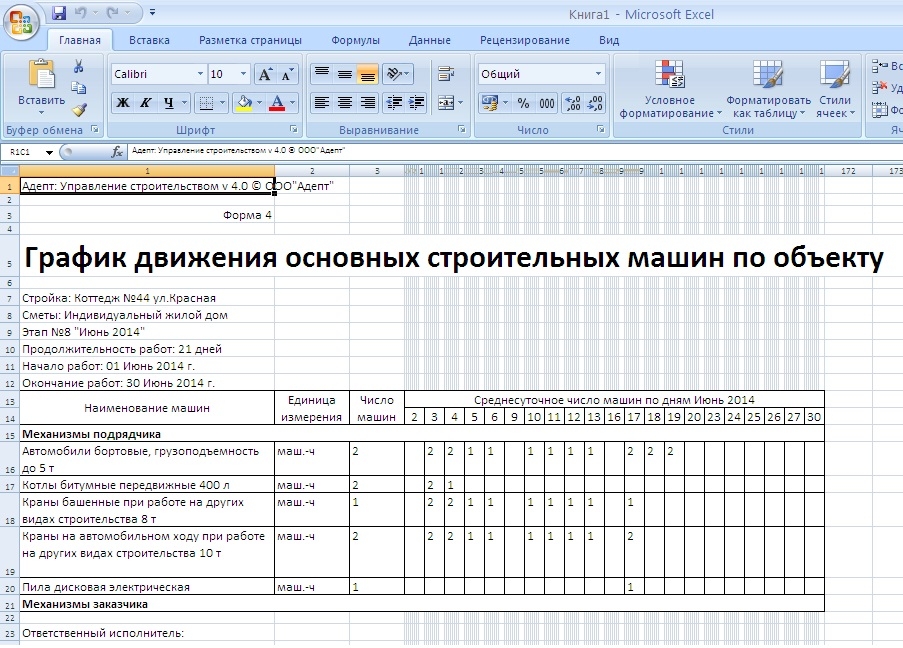
Task: Toggle underline (Ч) formatting
Action: tap(168, 103)
